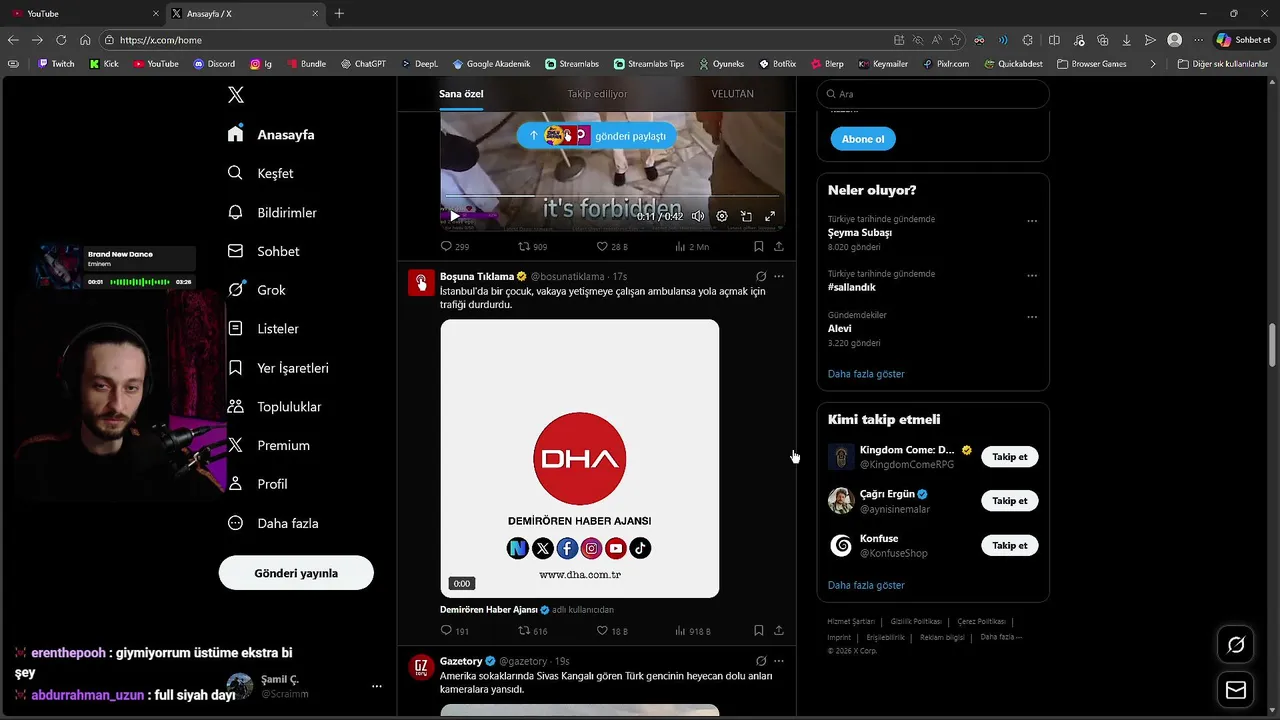The width and height of the screenshot is (1280, 720).
Task: Open Anasayfa home in sidebar
Action: 271,134
